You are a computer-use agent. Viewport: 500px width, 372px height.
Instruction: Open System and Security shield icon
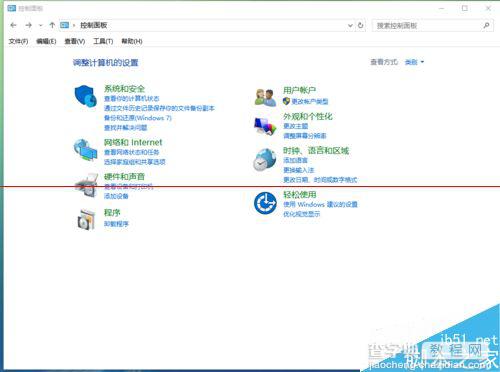click(x=85, y=96)
